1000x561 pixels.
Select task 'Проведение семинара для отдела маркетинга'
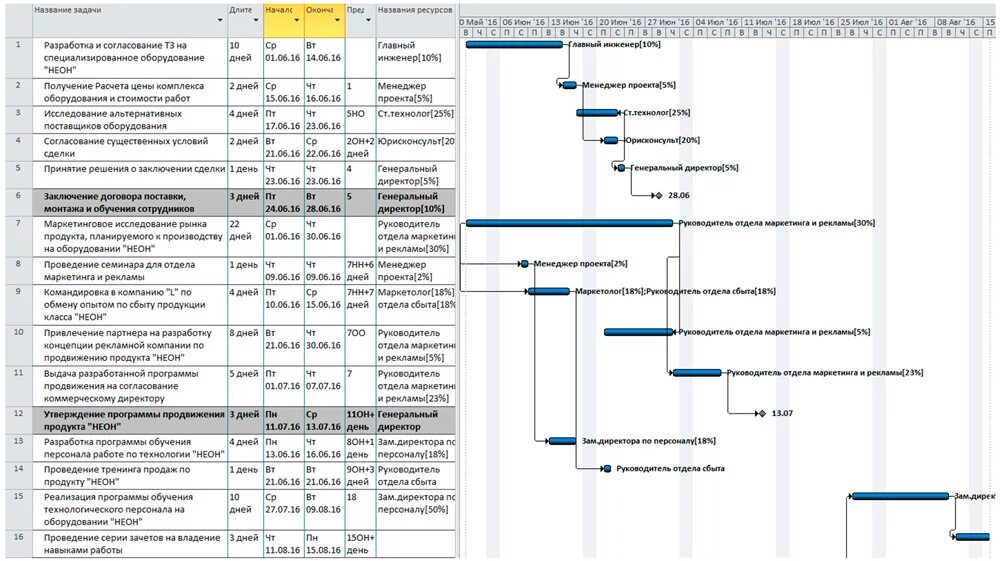coord(129,271)
